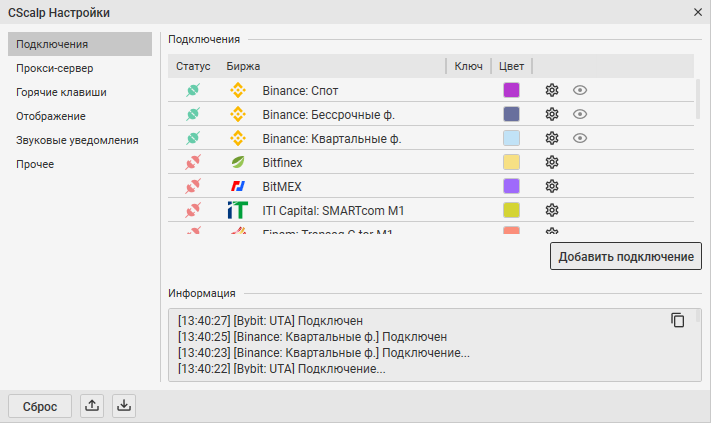This screenshot has width=711, height=423.
Task: Toggle visibility eye for Binance: Бессрочные ф.
Action: 580,114
